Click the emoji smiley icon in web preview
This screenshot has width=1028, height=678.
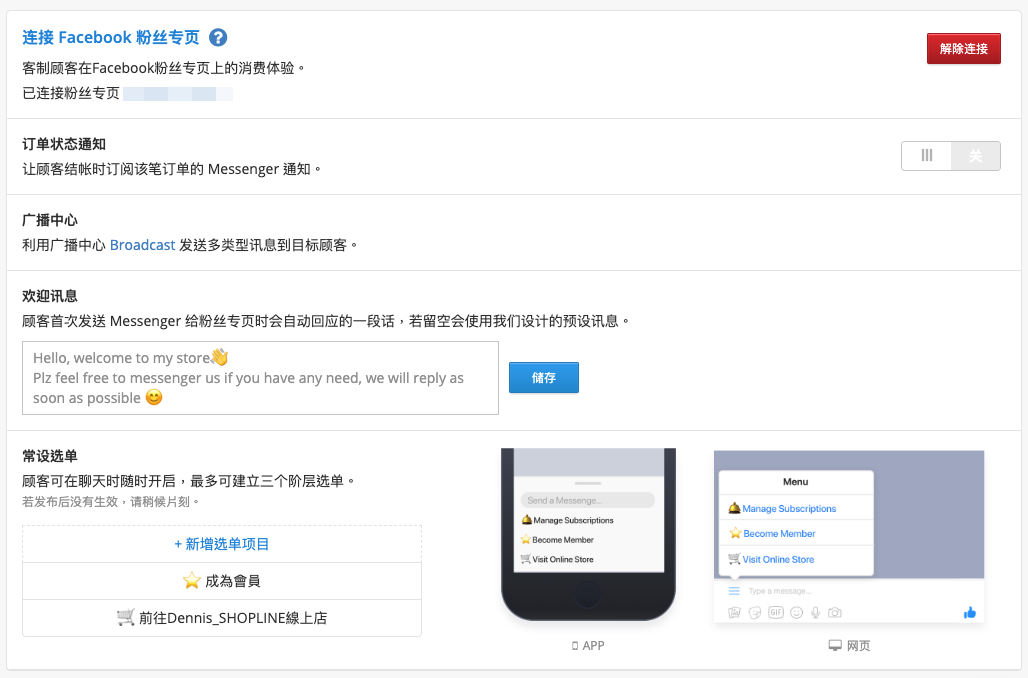point(797,612)
